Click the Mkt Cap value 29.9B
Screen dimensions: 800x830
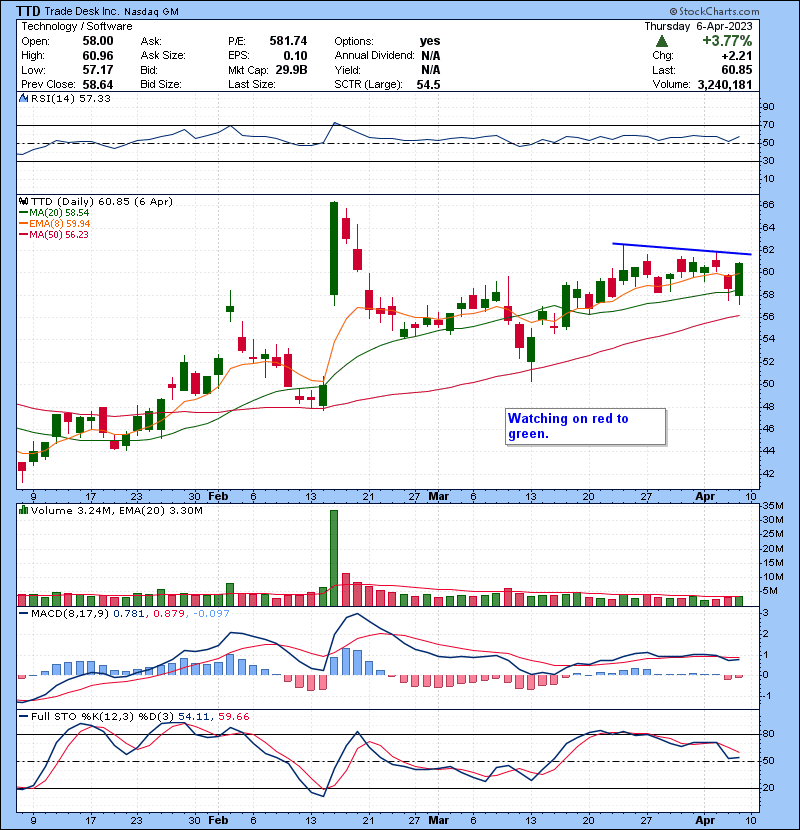tap(291, 70)
